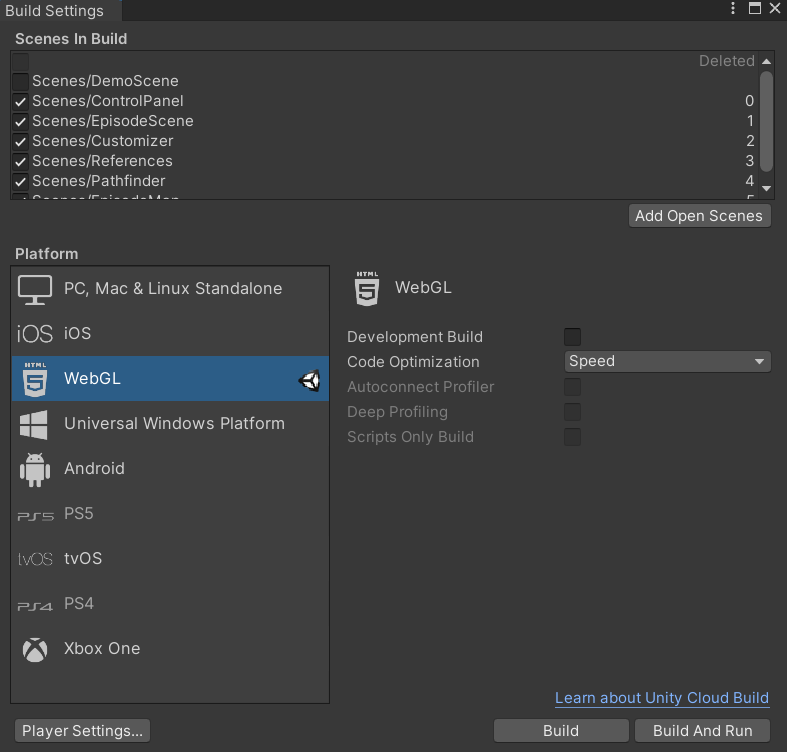Enable the Scenes/DemoScene checkbox

(21, 81)
